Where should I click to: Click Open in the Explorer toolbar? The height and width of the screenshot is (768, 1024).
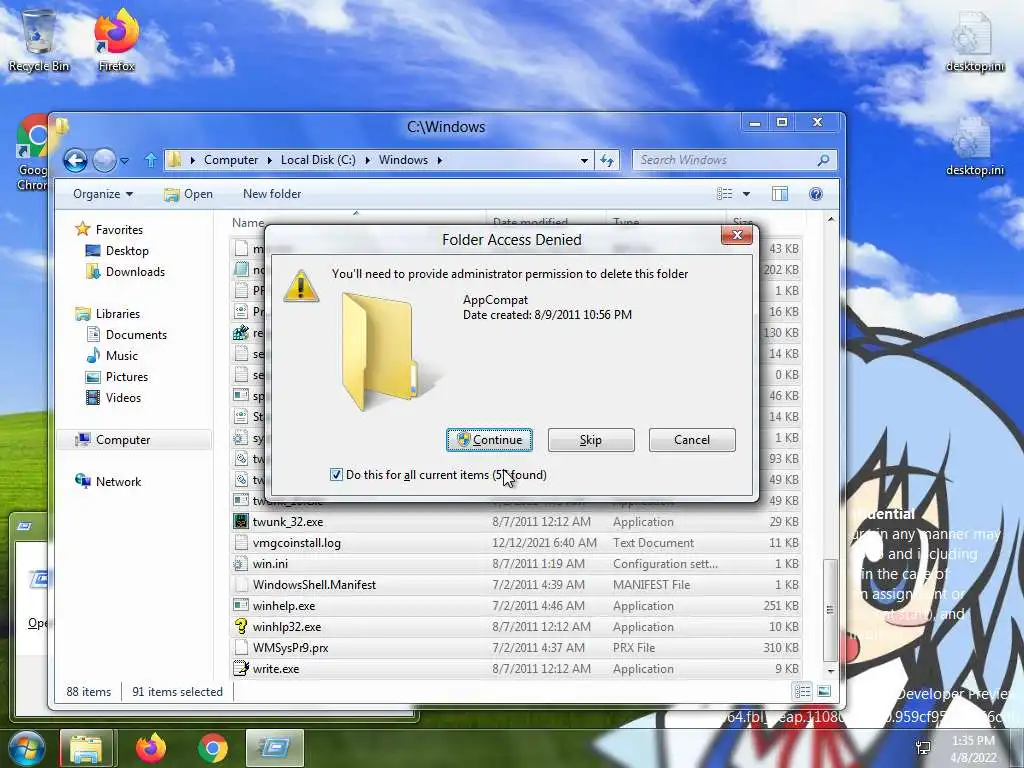[188, 194]
